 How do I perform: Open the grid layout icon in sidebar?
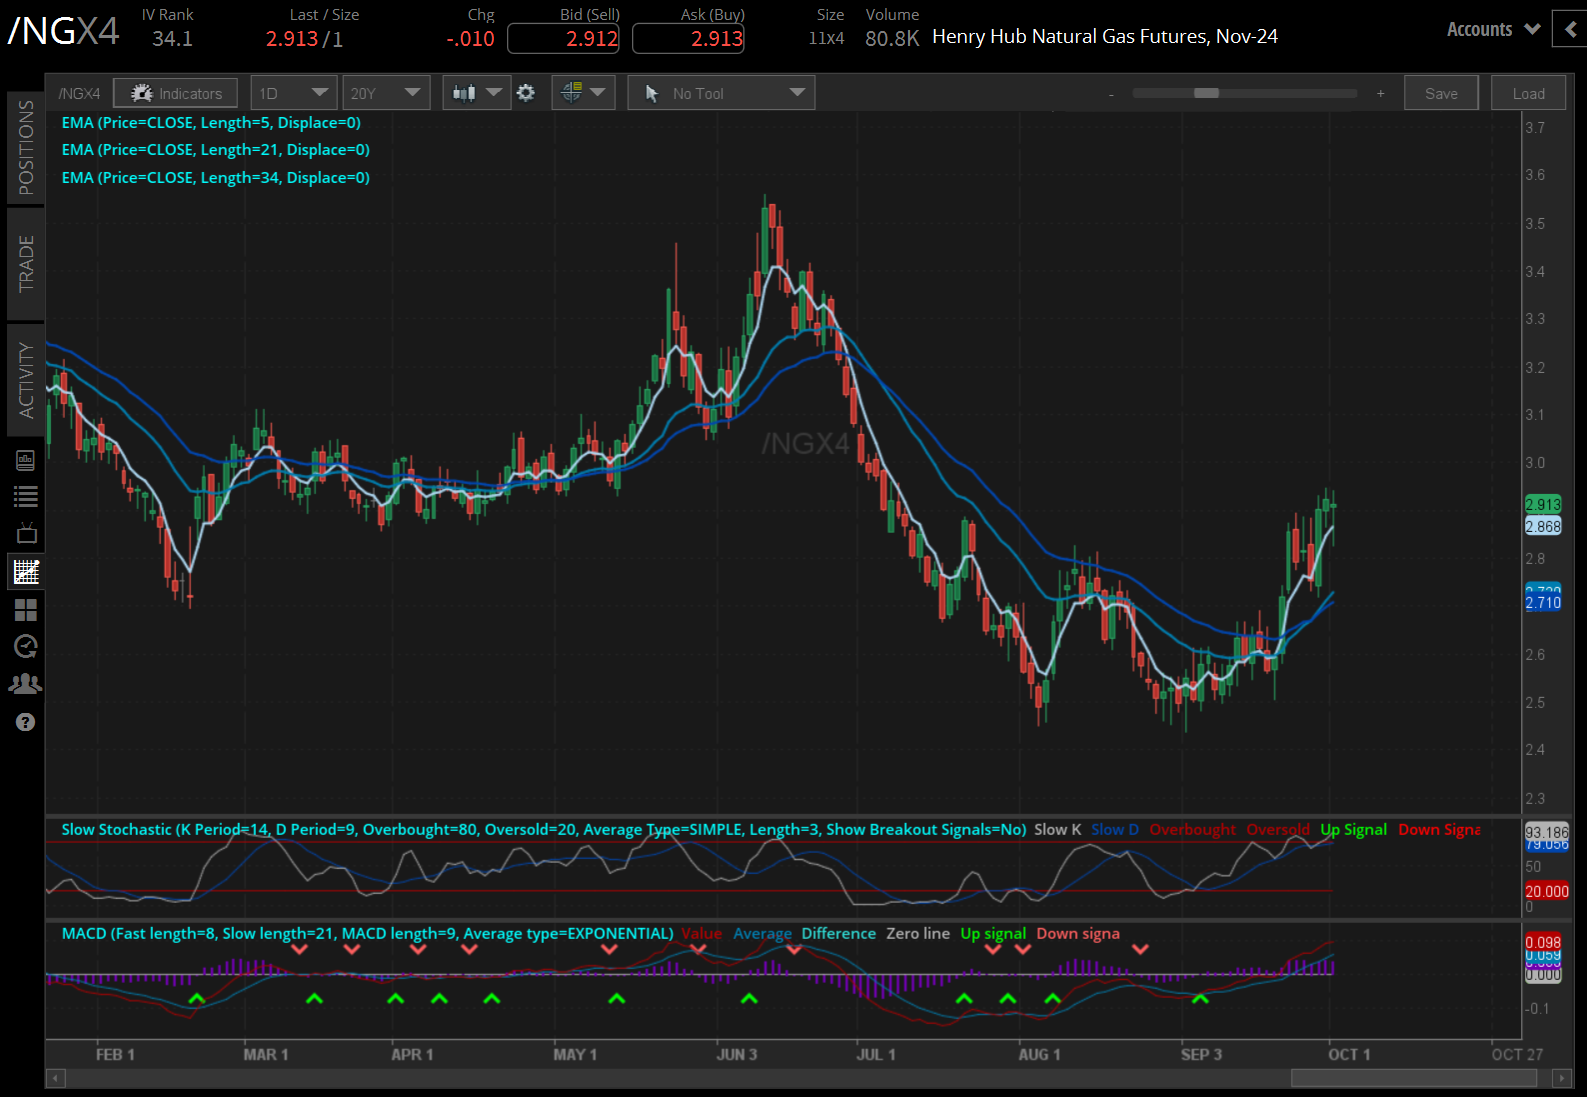click(25, 610)
